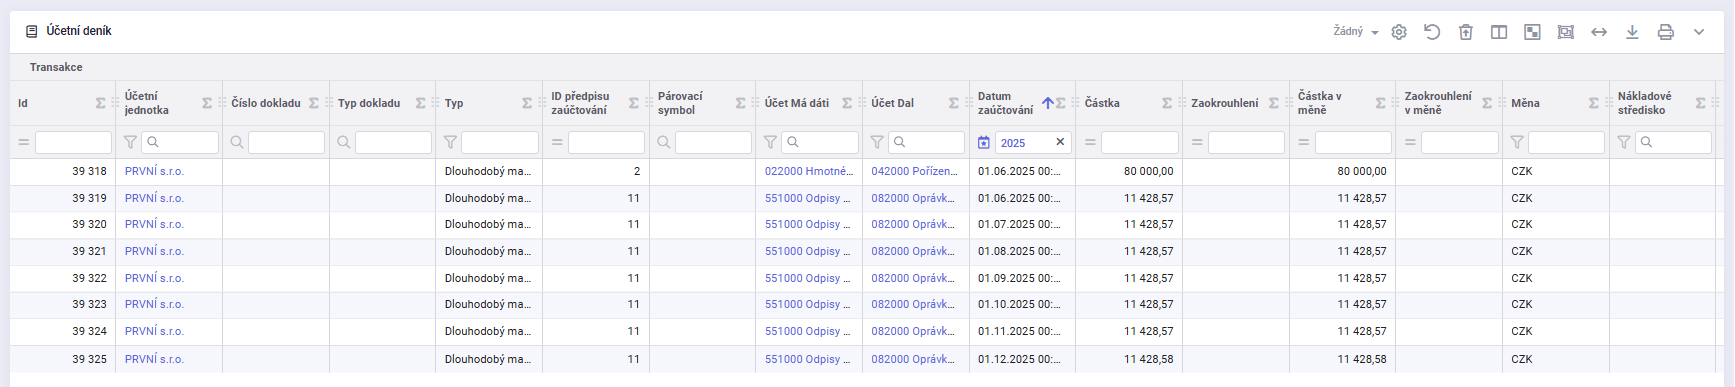The height and width of the screenshot is (387, 1735).
Task: Click the Nákladové středisko filter search field
Action: (1673, 142)
